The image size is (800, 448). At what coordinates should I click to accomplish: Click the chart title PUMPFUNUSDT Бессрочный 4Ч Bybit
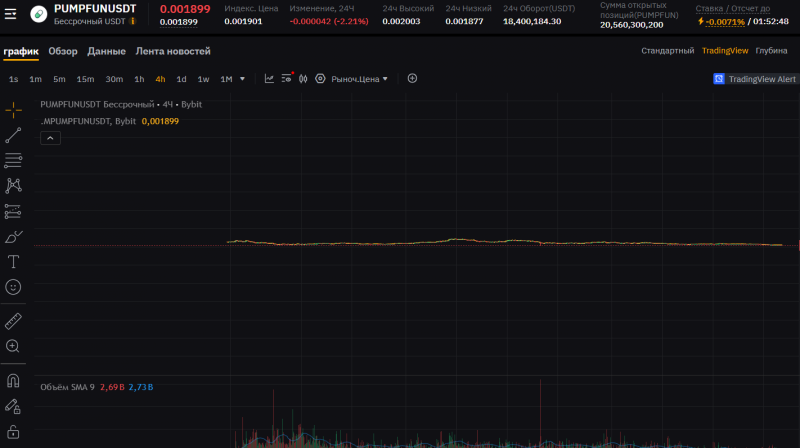click(121, 105)
